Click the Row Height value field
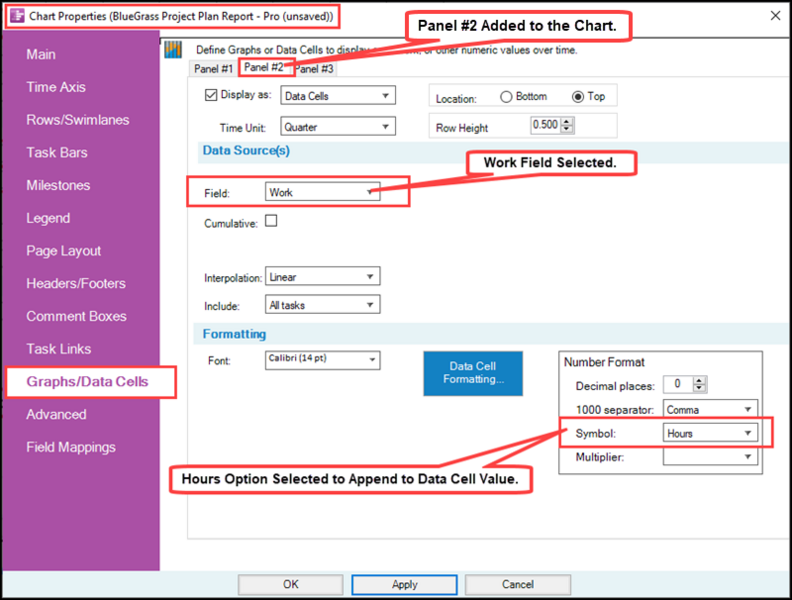The height and width of the screenshot is (600, 792). point(546,125)
